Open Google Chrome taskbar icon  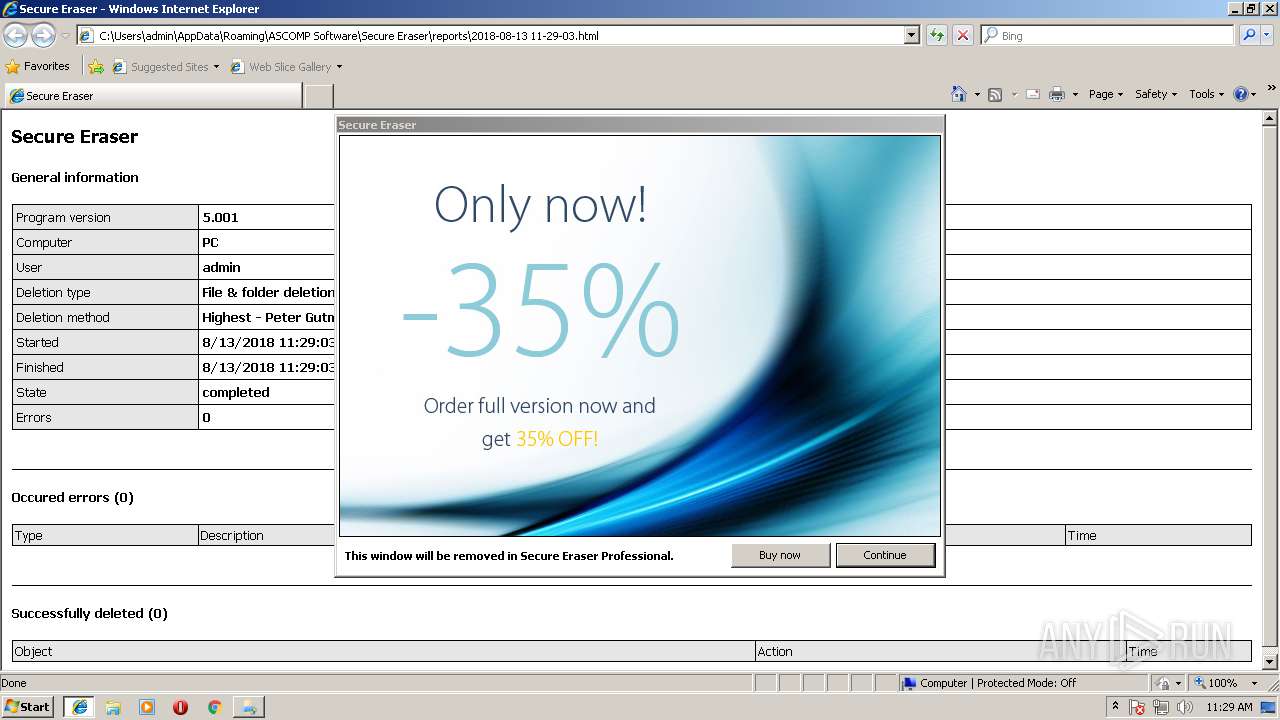click(214, 707)
